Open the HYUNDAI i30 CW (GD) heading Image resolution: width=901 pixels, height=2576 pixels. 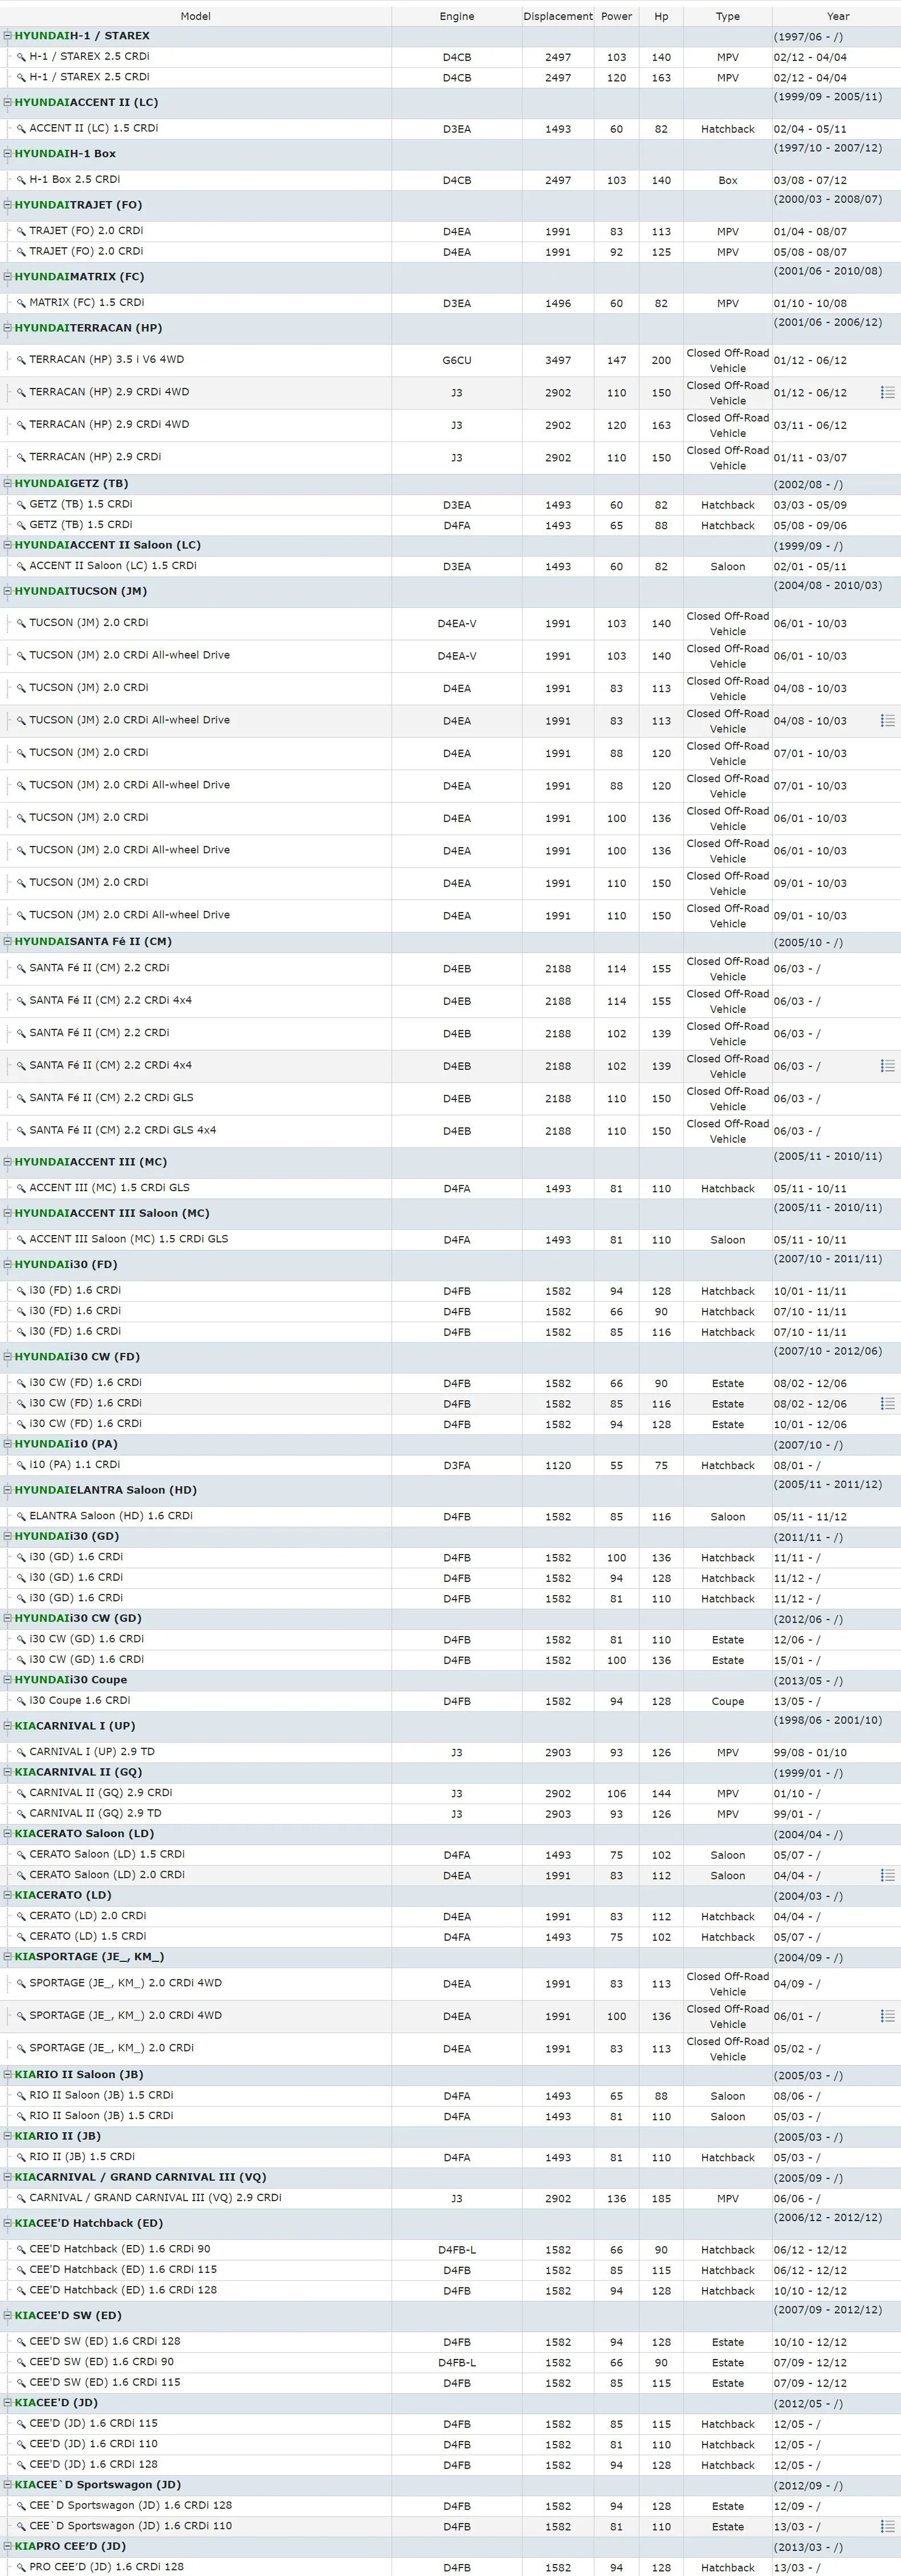(x=78, y=1619)
